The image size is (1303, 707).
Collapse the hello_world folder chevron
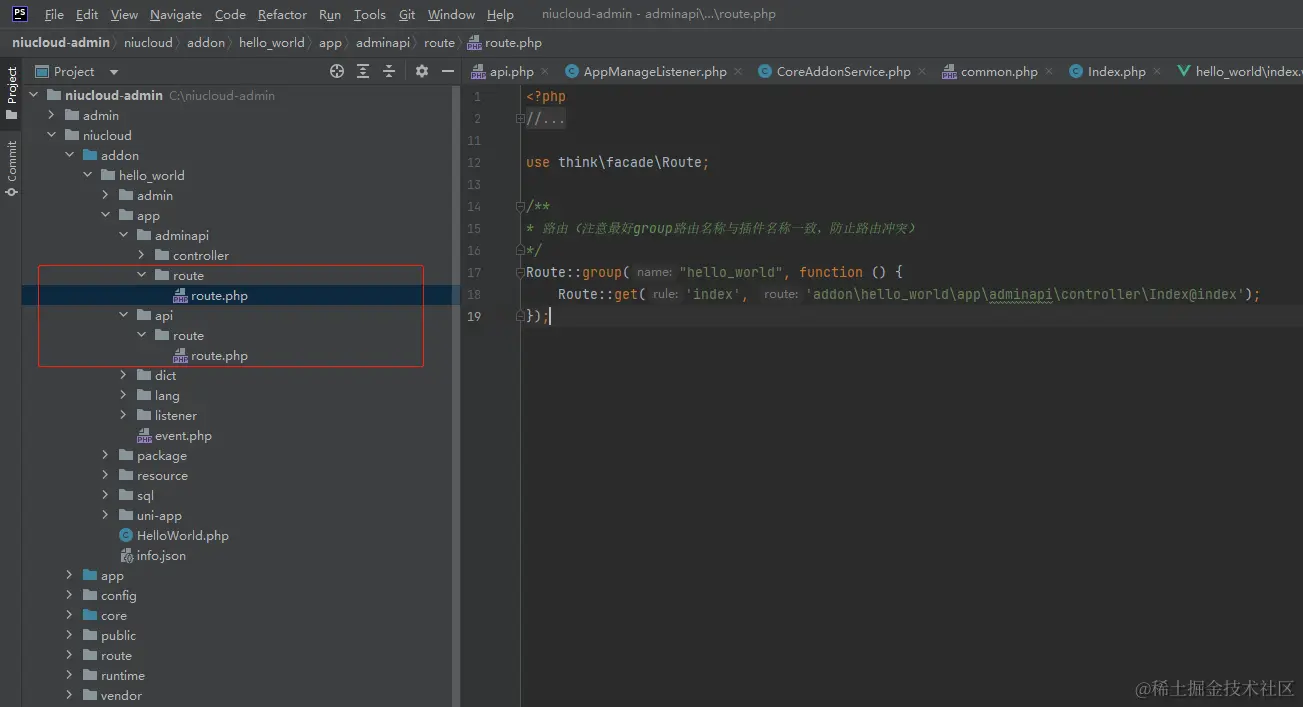87,175
